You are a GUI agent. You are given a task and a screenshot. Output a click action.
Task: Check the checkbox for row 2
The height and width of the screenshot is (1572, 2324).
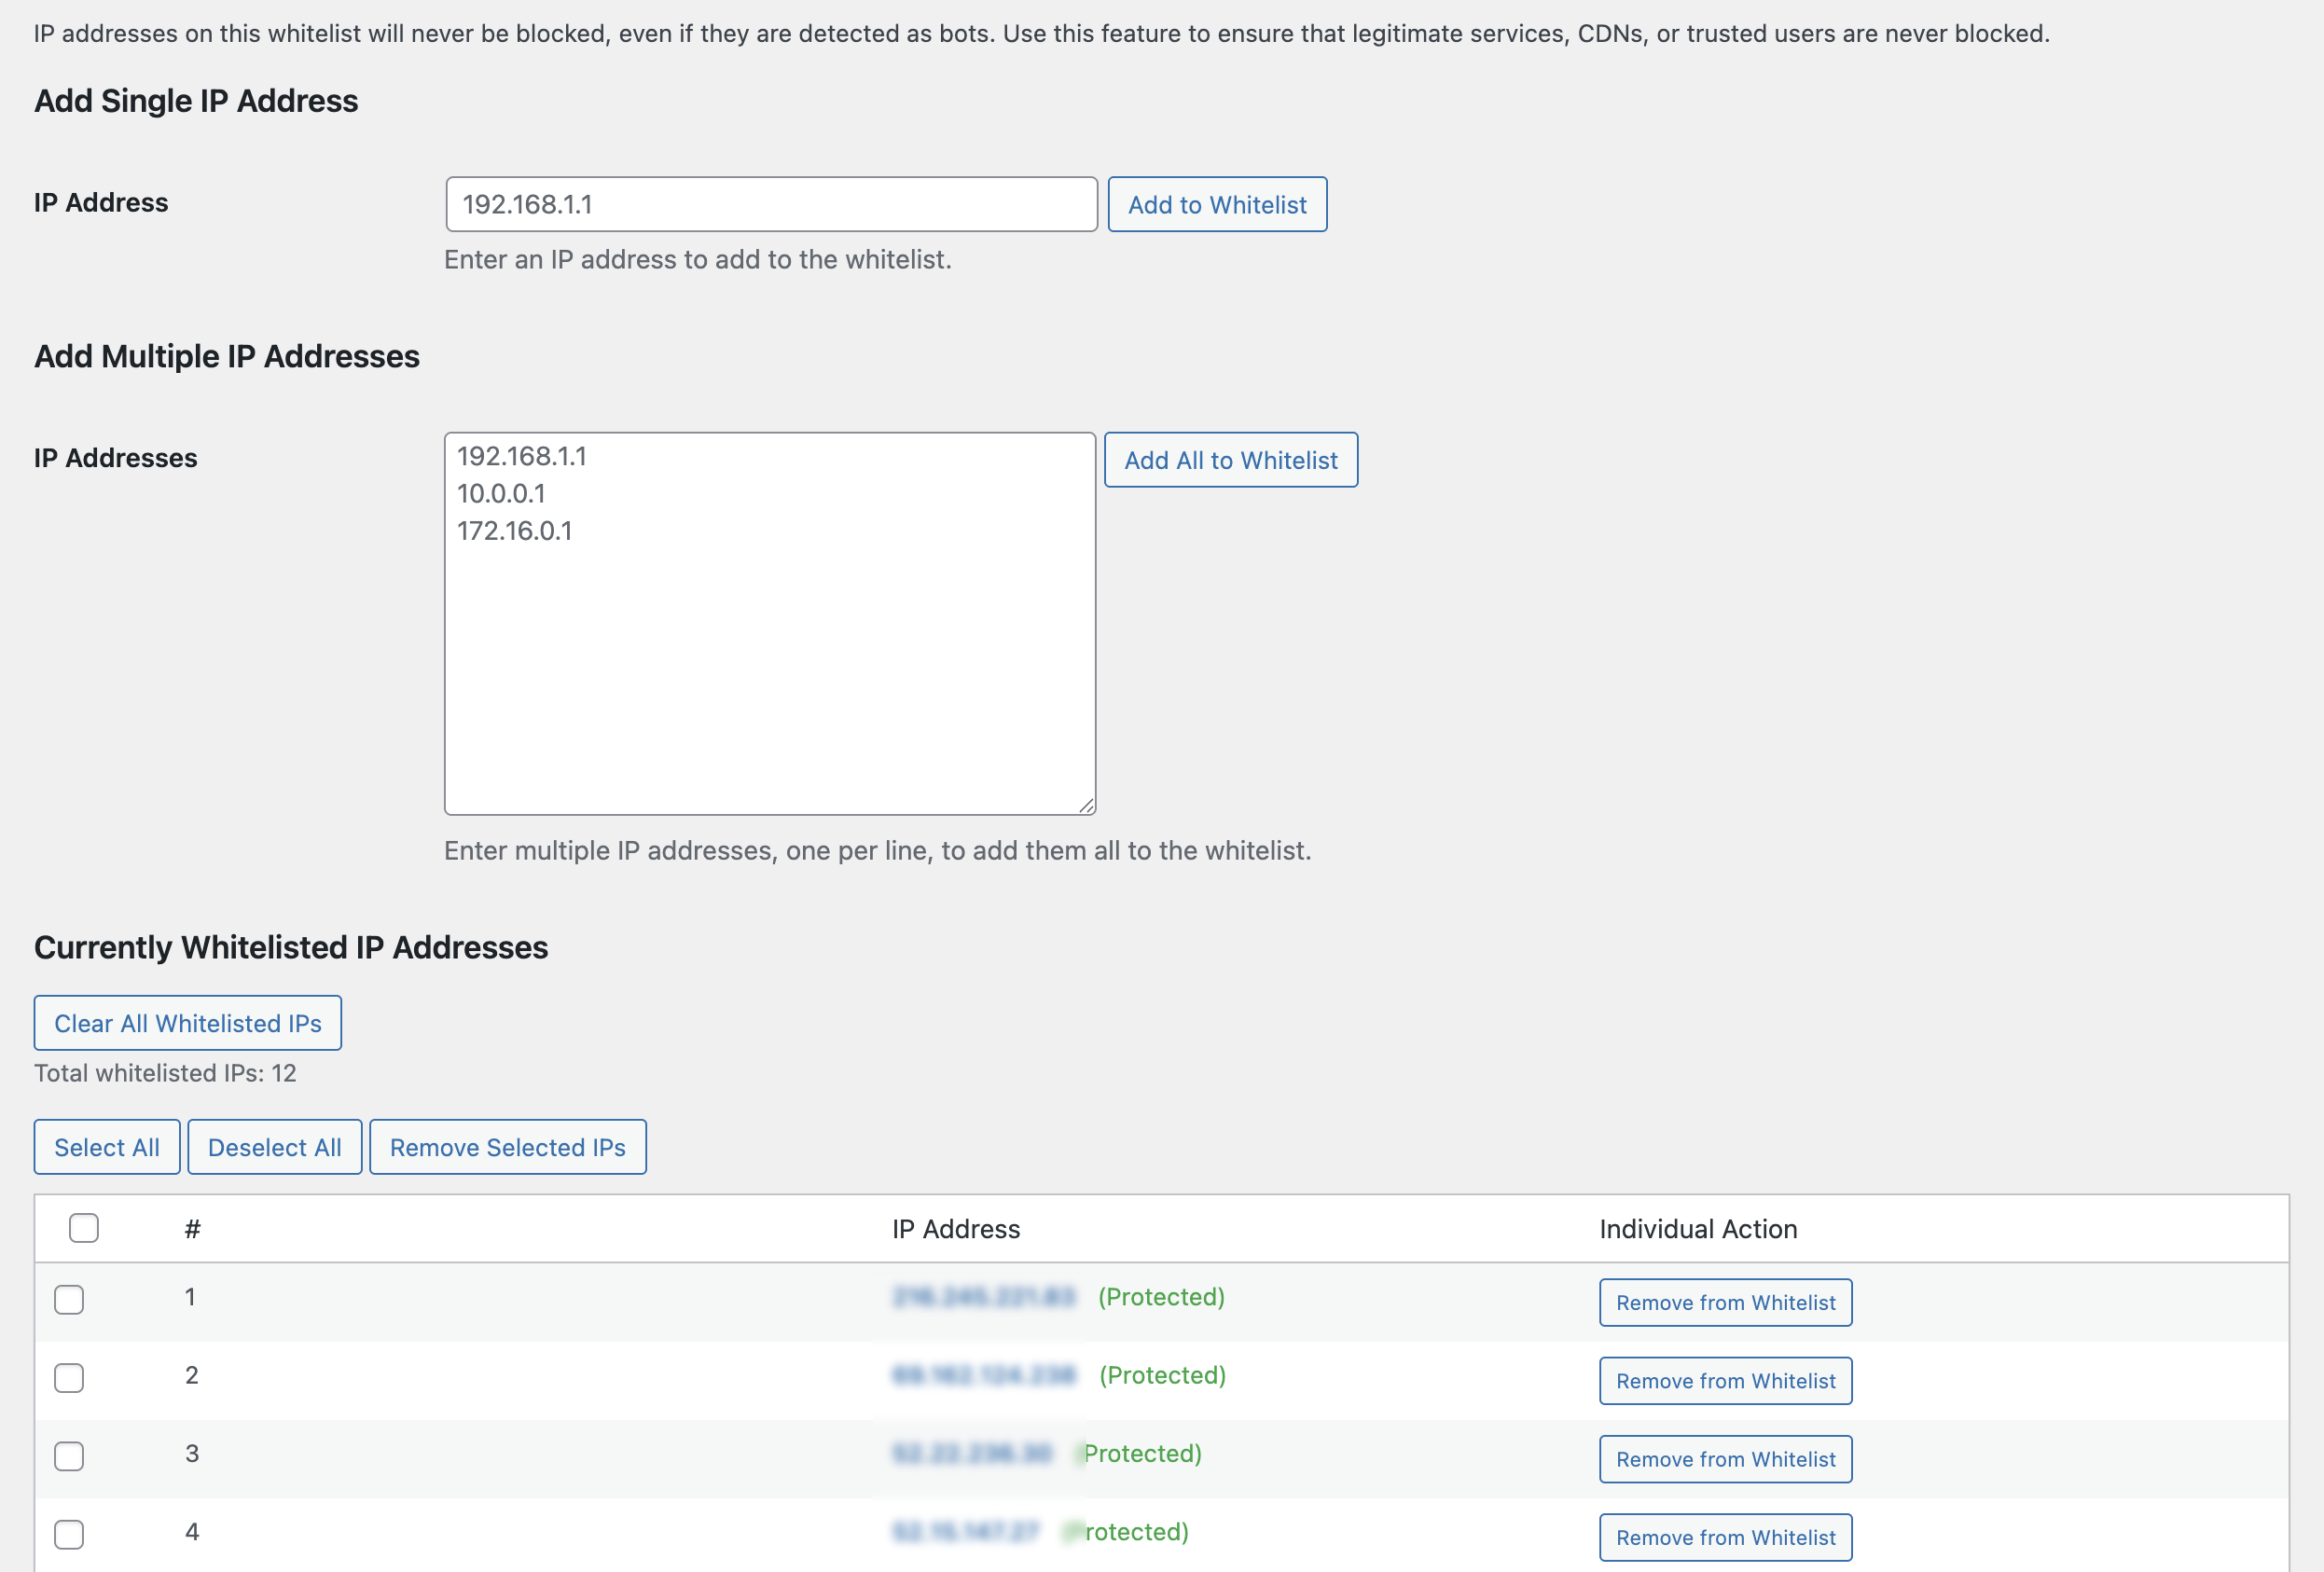pos(69,1378)
